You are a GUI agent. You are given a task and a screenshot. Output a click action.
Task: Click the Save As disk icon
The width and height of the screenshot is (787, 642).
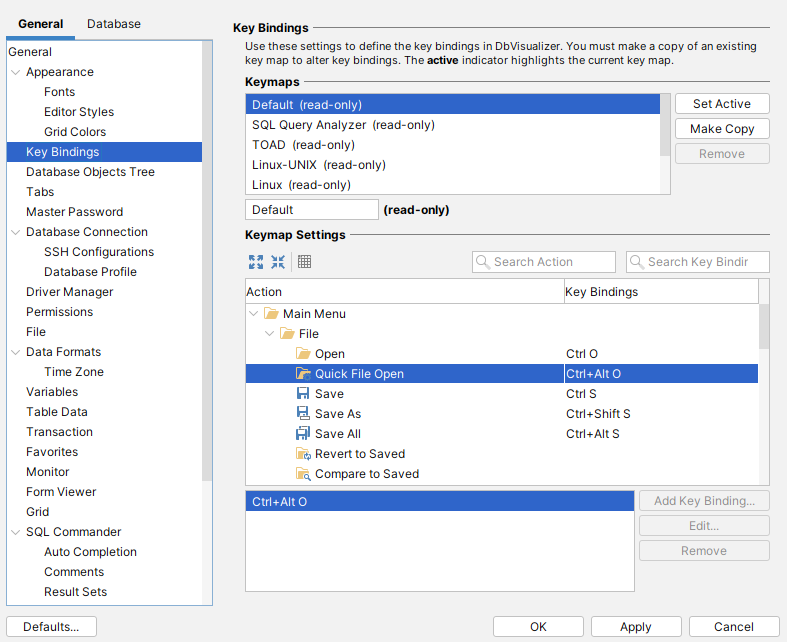coord(303,414)
